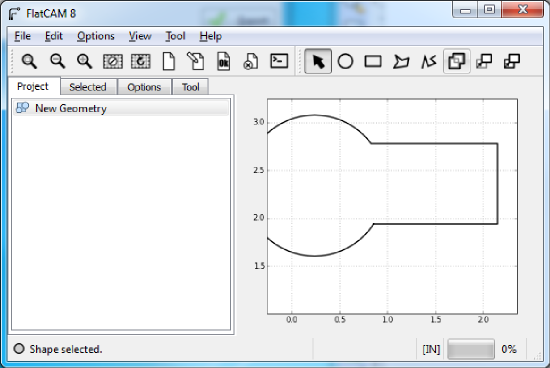
Task: Click the progress bar in status bar
Action: coord(471,349)
